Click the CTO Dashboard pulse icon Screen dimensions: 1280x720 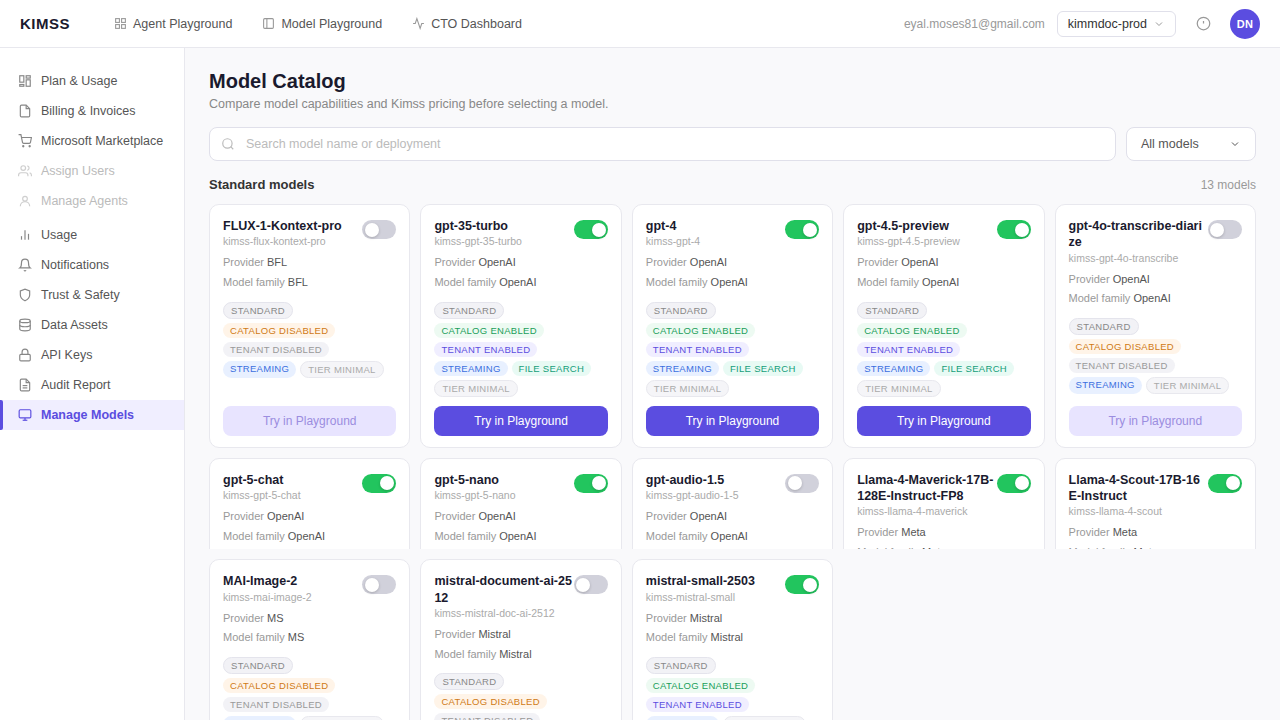click(x=418, y=24)
